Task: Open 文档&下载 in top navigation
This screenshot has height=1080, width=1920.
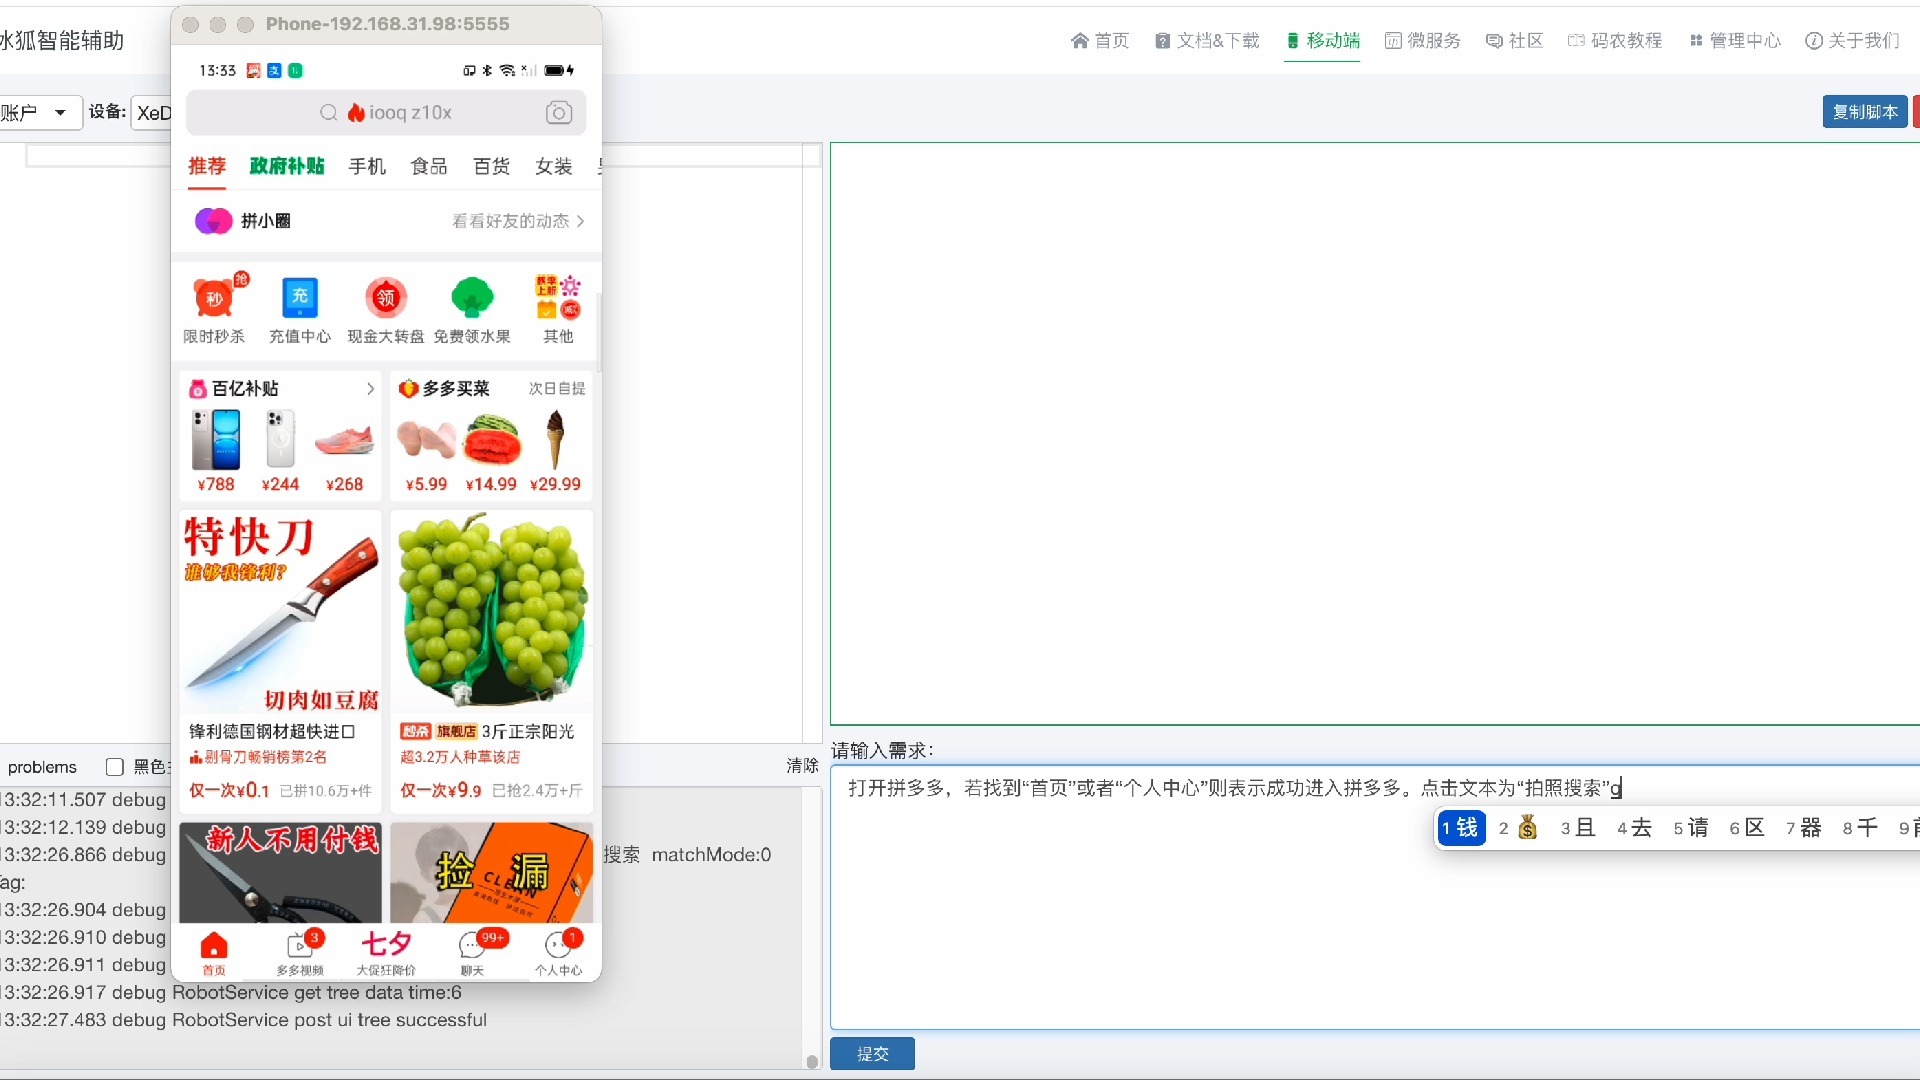Action: (1207, 41)
